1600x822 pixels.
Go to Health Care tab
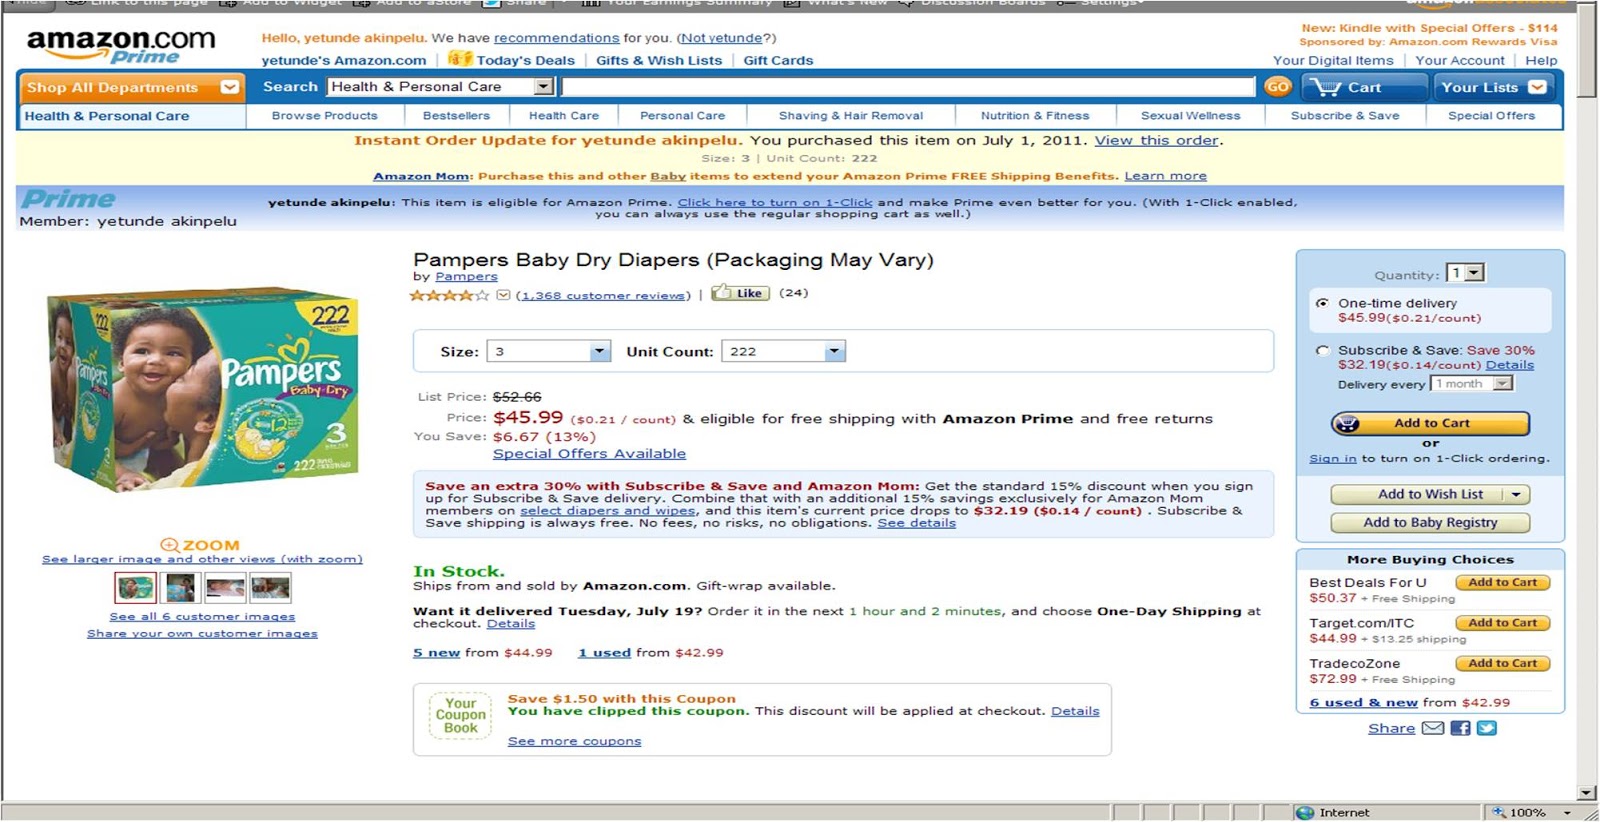point(564,116)
